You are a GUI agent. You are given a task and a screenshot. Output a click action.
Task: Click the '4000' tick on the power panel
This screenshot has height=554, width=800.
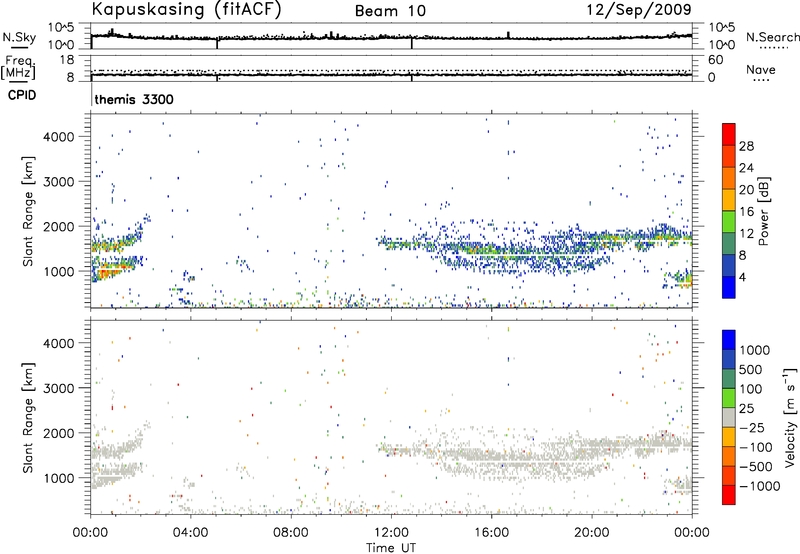(59, 137)
